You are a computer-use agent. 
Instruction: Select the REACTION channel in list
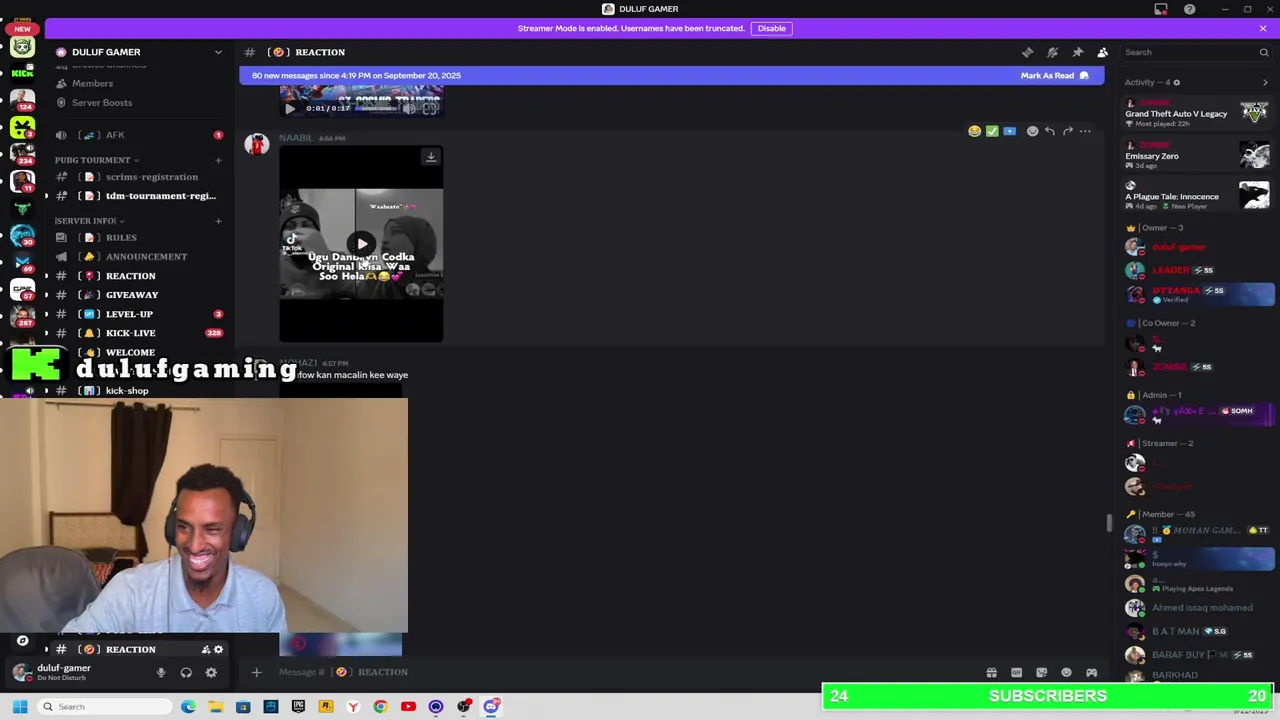click(130, 276)
